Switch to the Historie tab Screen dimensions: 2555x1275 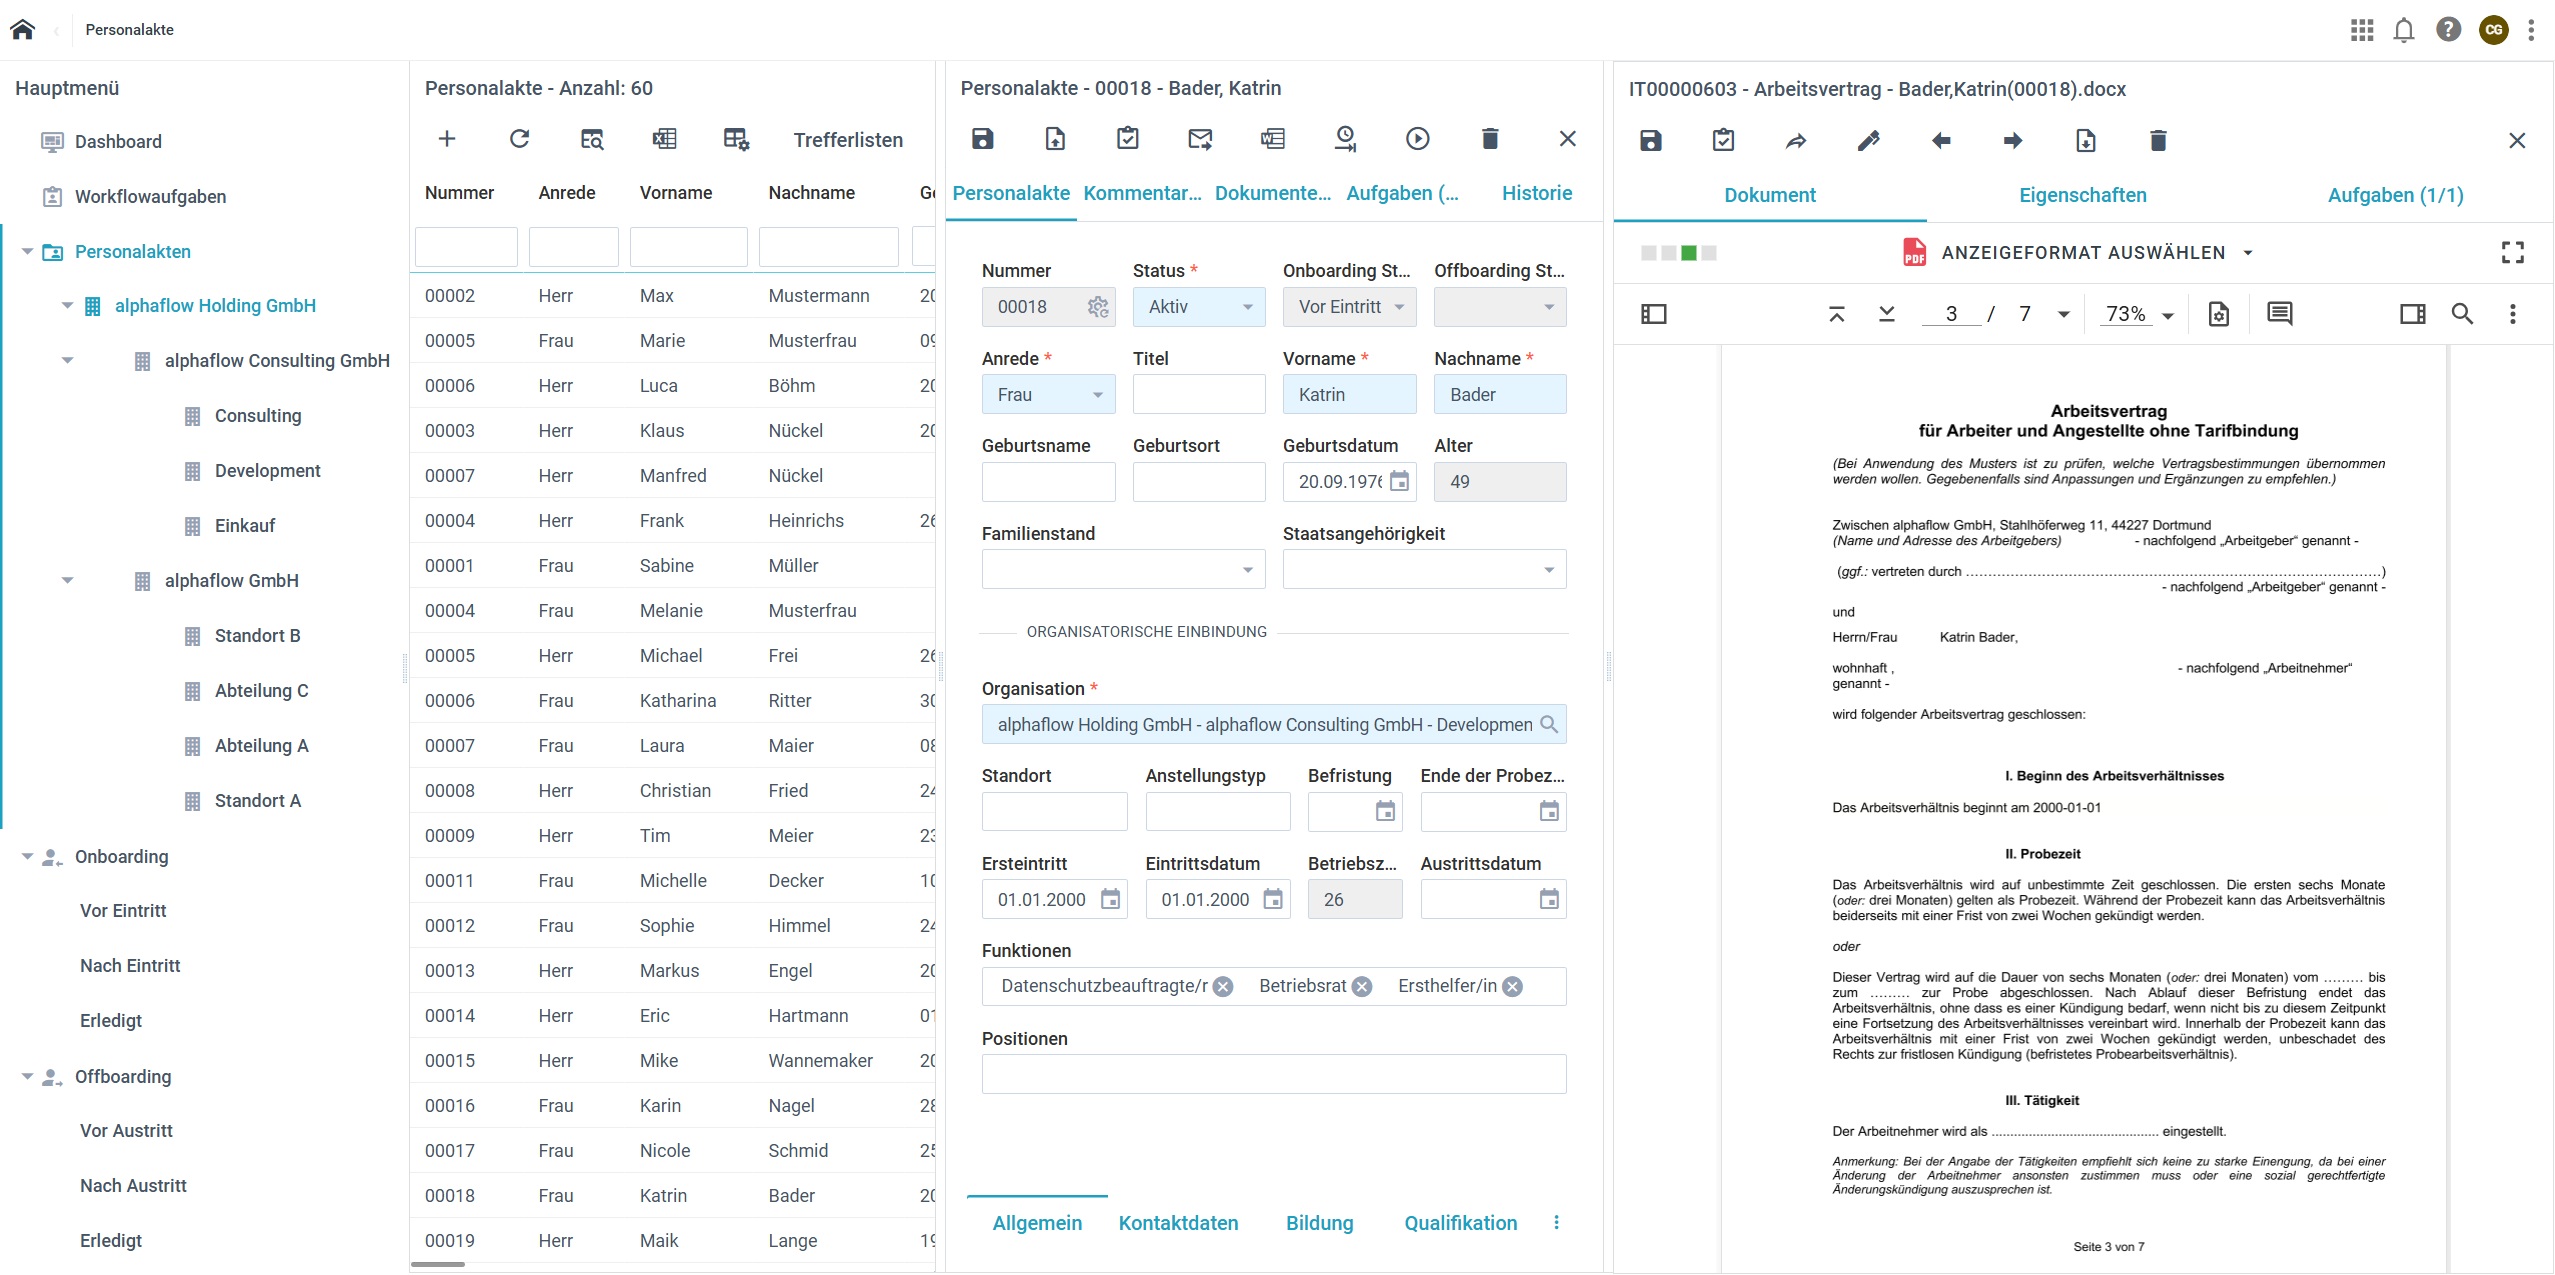pos(1536,194)
